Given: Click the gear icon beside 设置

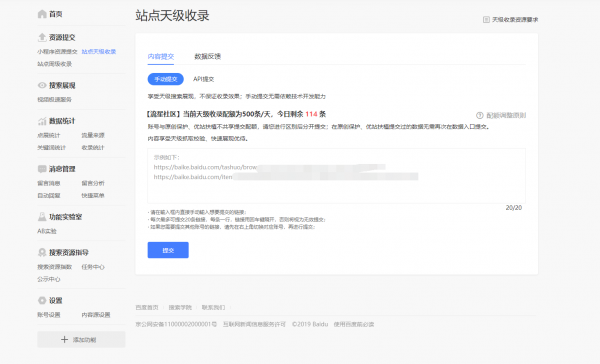Looking at the screenshot, I should [42, 300].
